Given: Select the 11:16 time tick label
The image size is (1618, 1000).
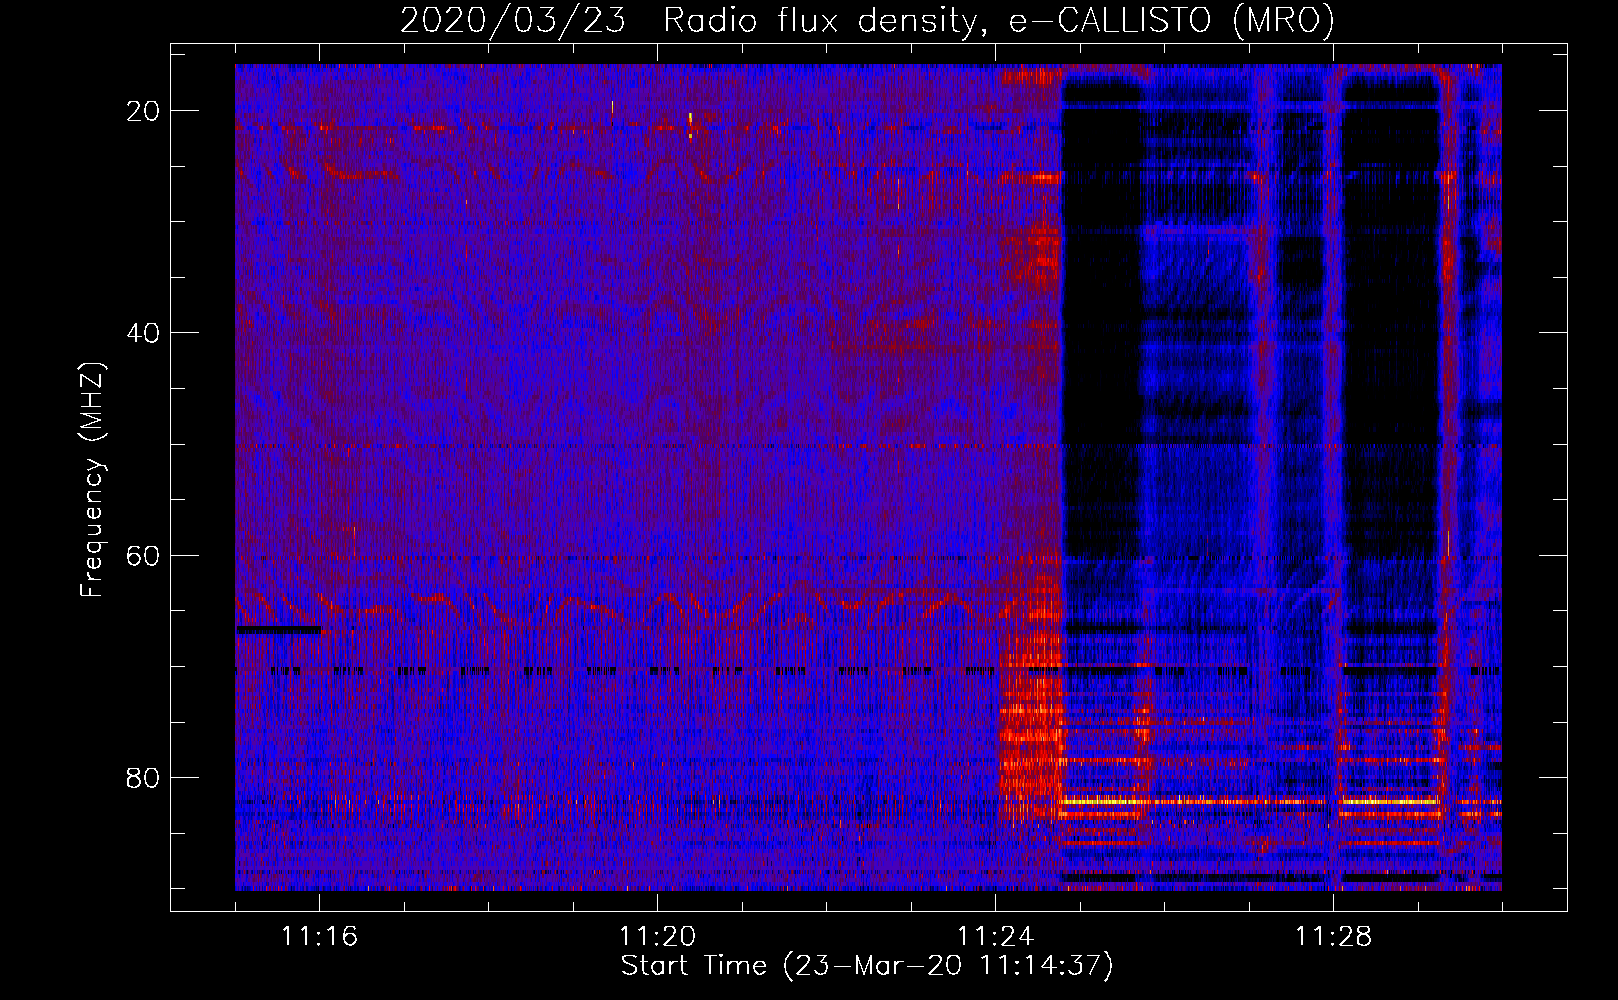Looking at the screenshot, I should click(319, 937).
